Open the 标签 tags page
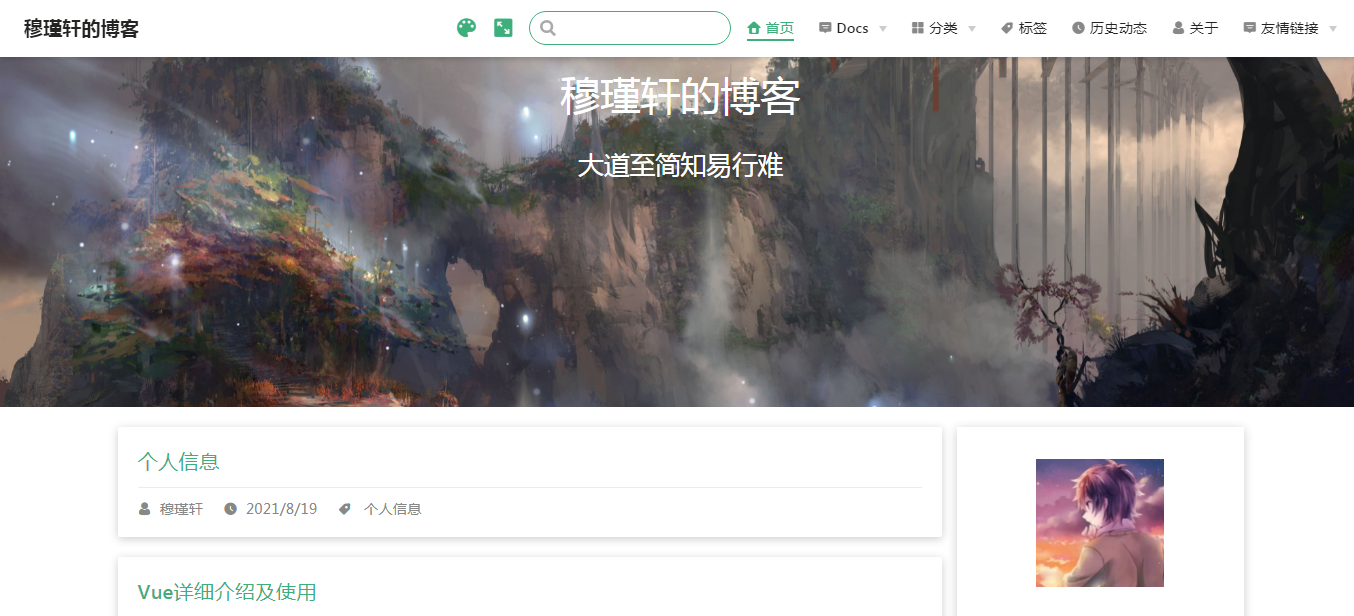Viewport: 1354px width, 616px height. [x=1024, y=28]
